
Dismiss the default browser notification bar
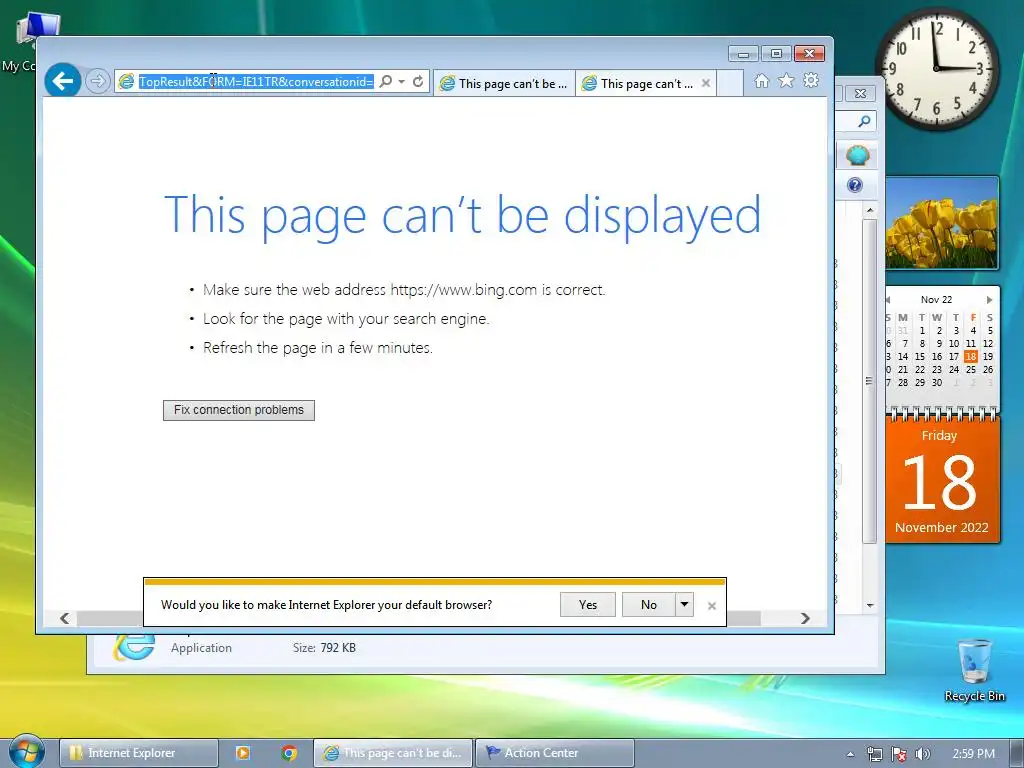click(x=712, y=606)
